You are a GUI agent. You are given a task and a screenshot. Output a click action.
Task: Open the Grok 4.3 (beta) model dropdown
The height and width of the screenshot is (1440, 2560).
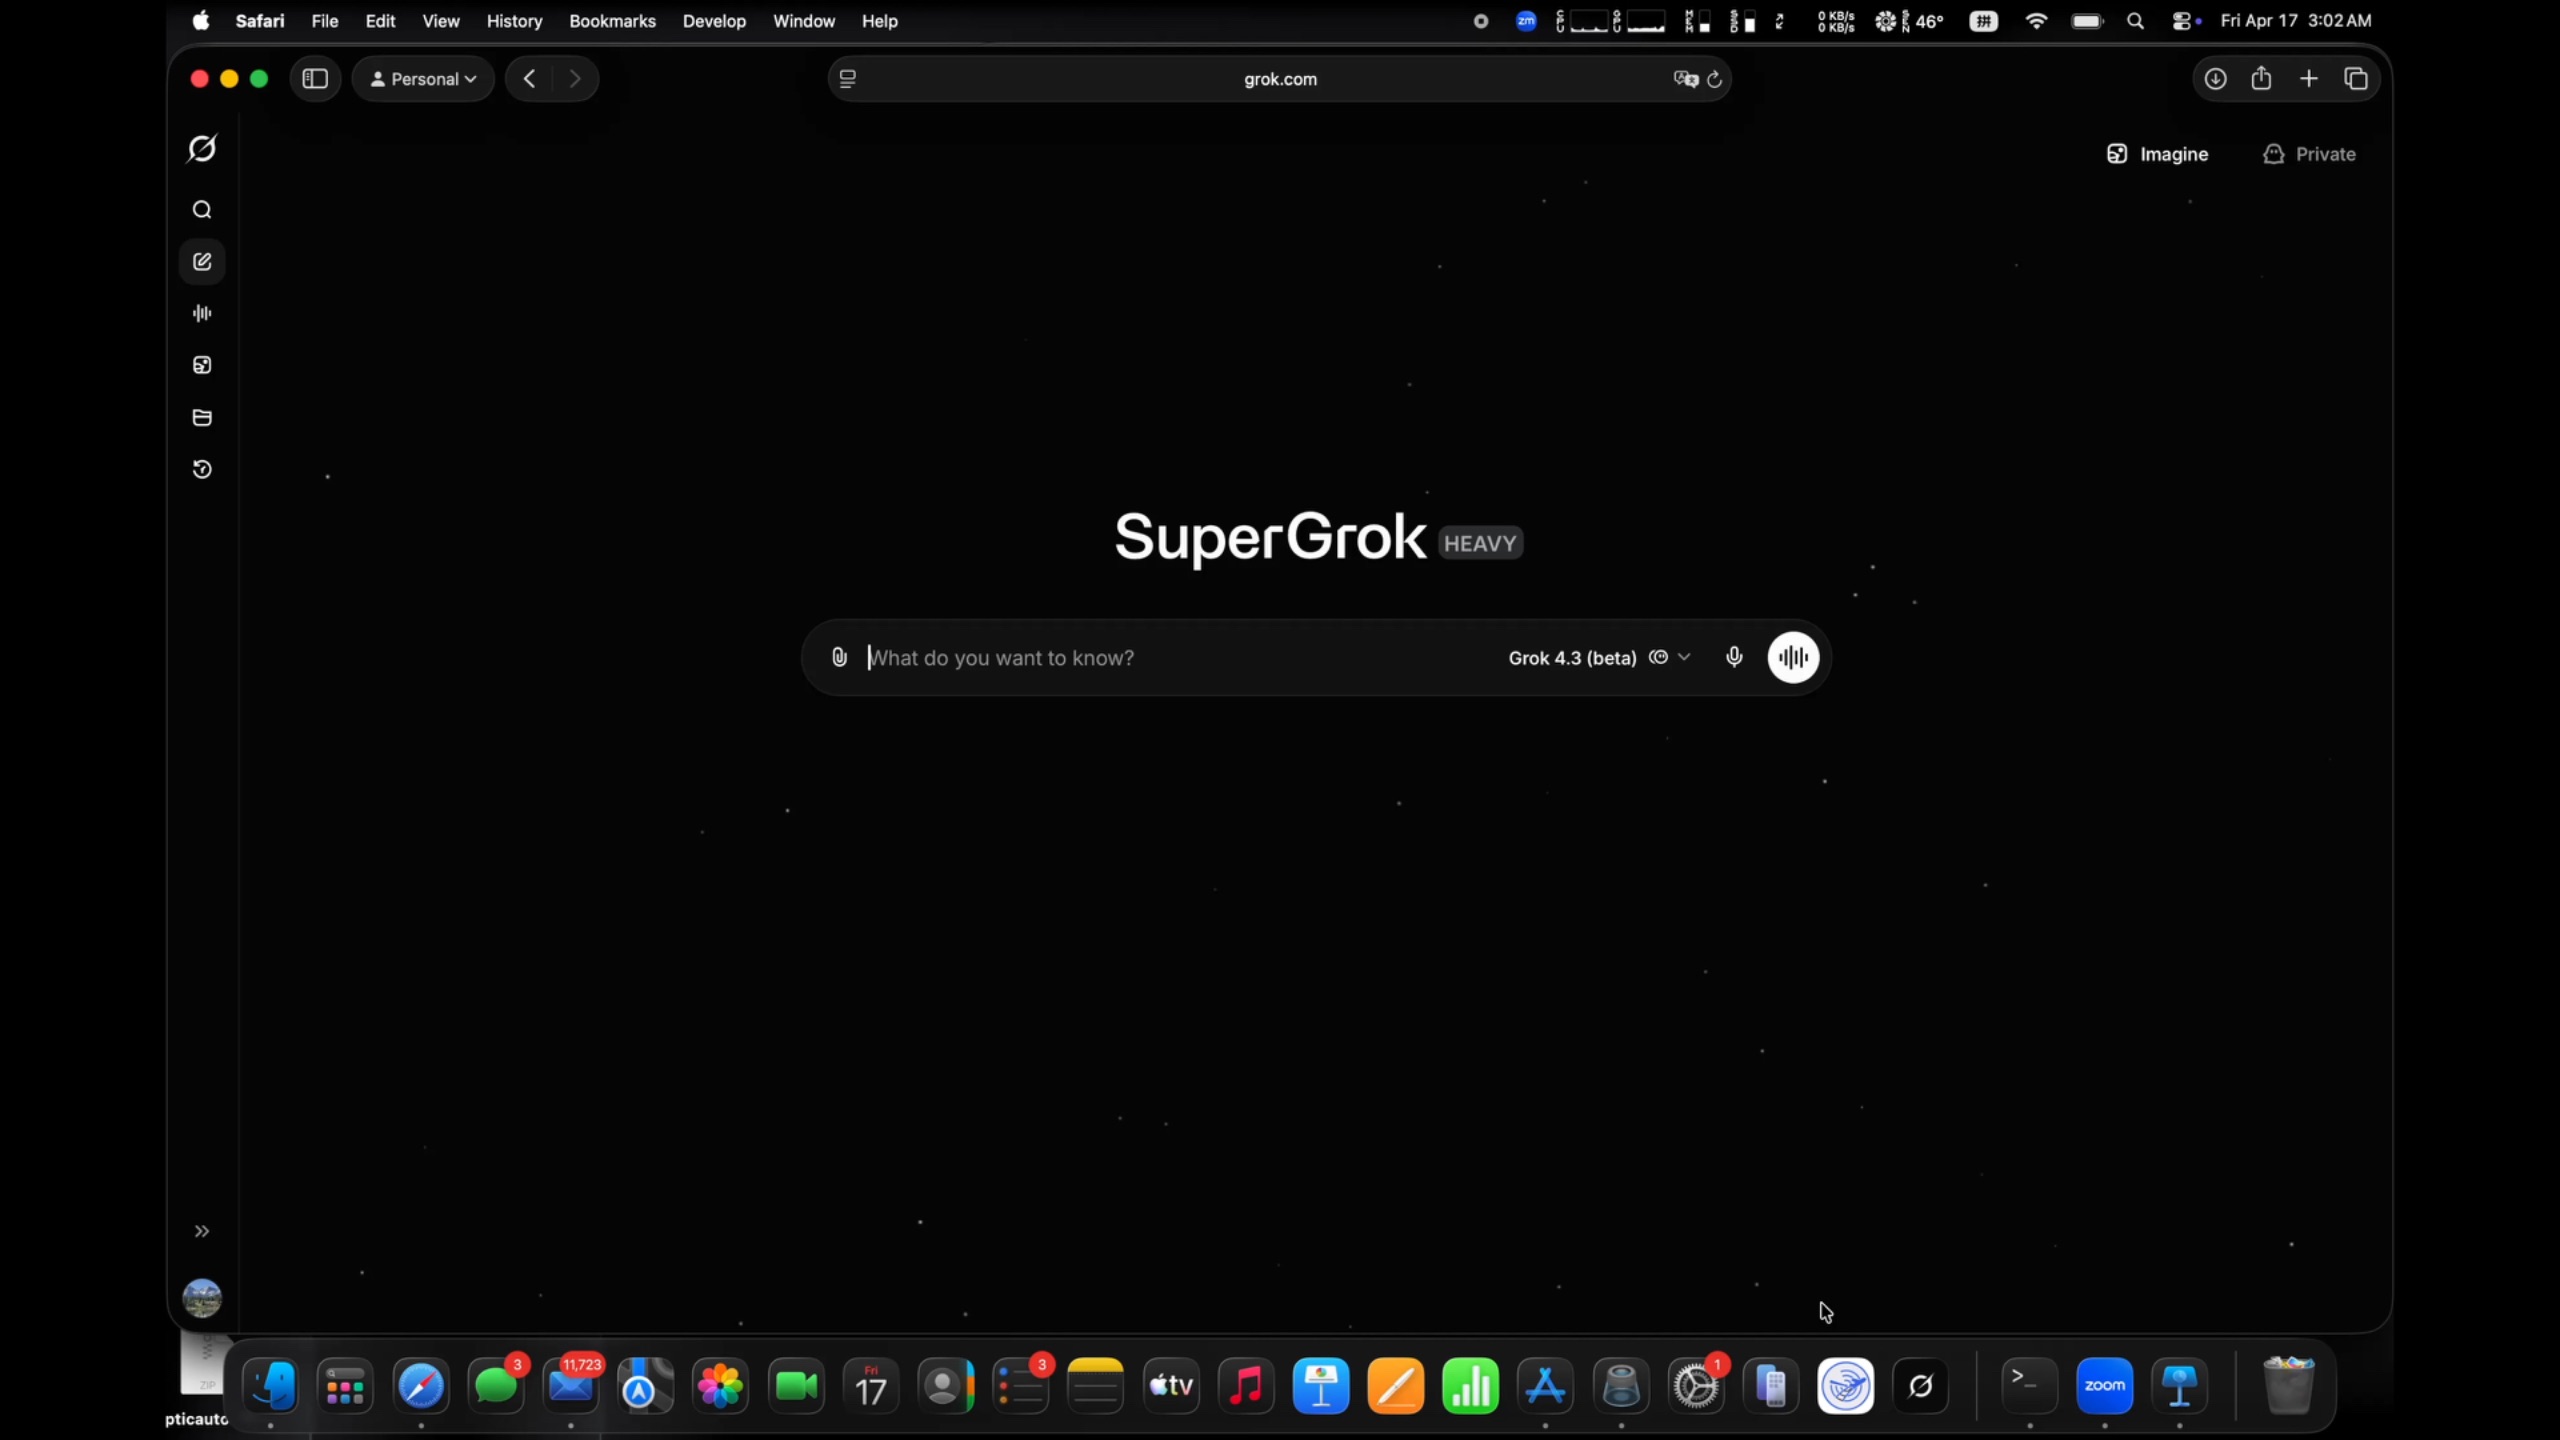coord(1598,657)
